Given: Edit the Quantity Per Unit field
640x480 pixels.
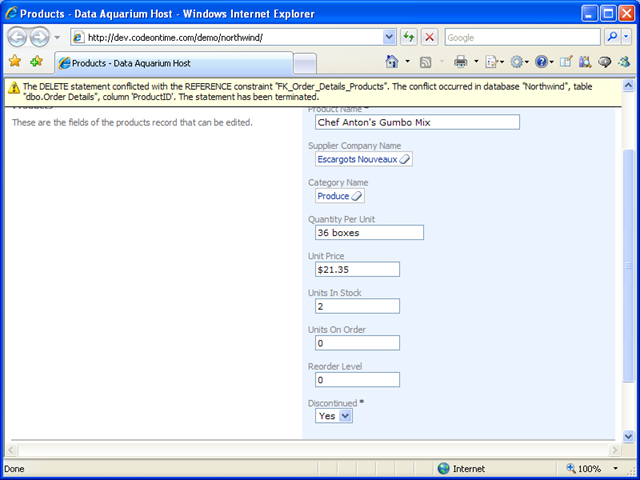Looking at the screenshot, I should click(369, 233).
